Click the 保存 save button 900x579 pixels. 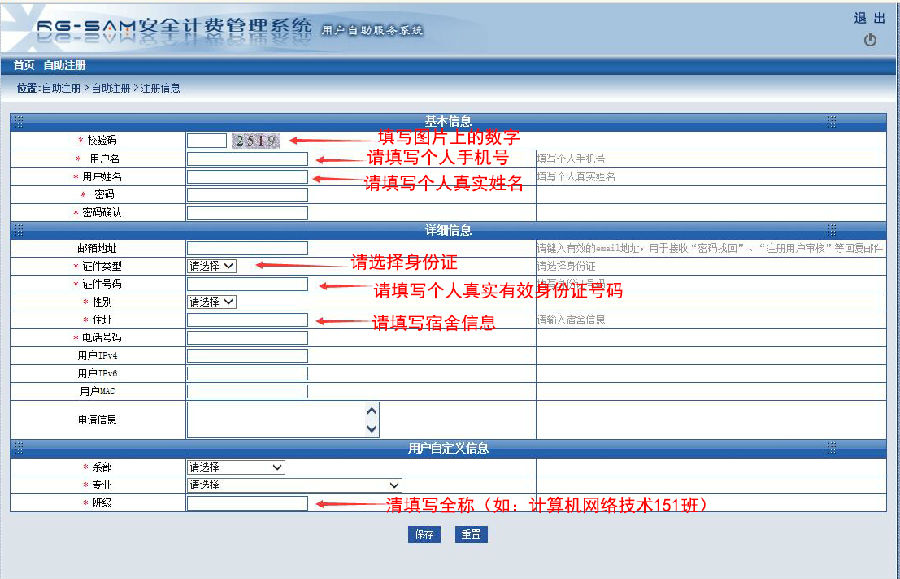point(424,535)
